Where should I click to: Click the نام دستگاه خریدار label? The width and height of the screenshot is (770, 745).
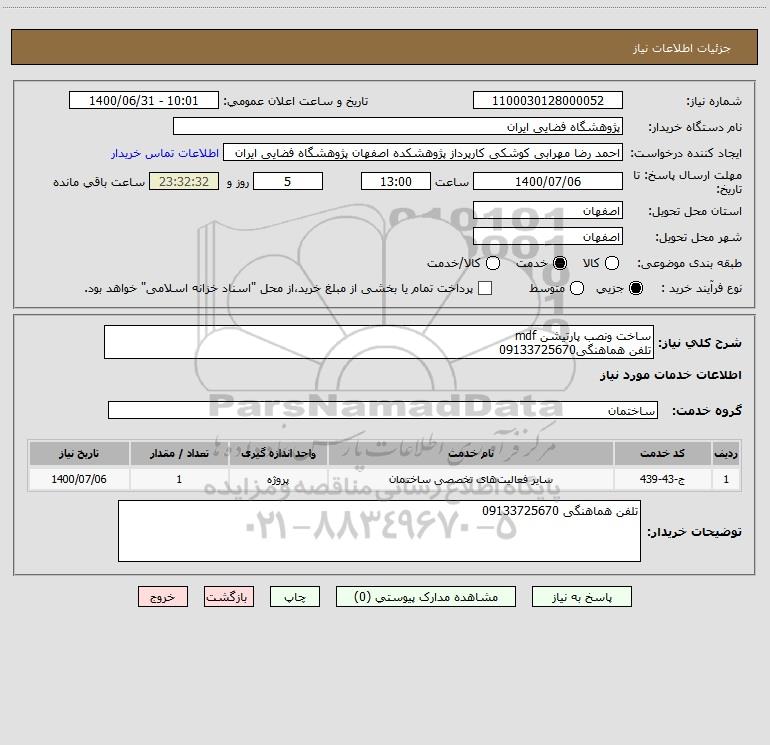coord(695,127)
